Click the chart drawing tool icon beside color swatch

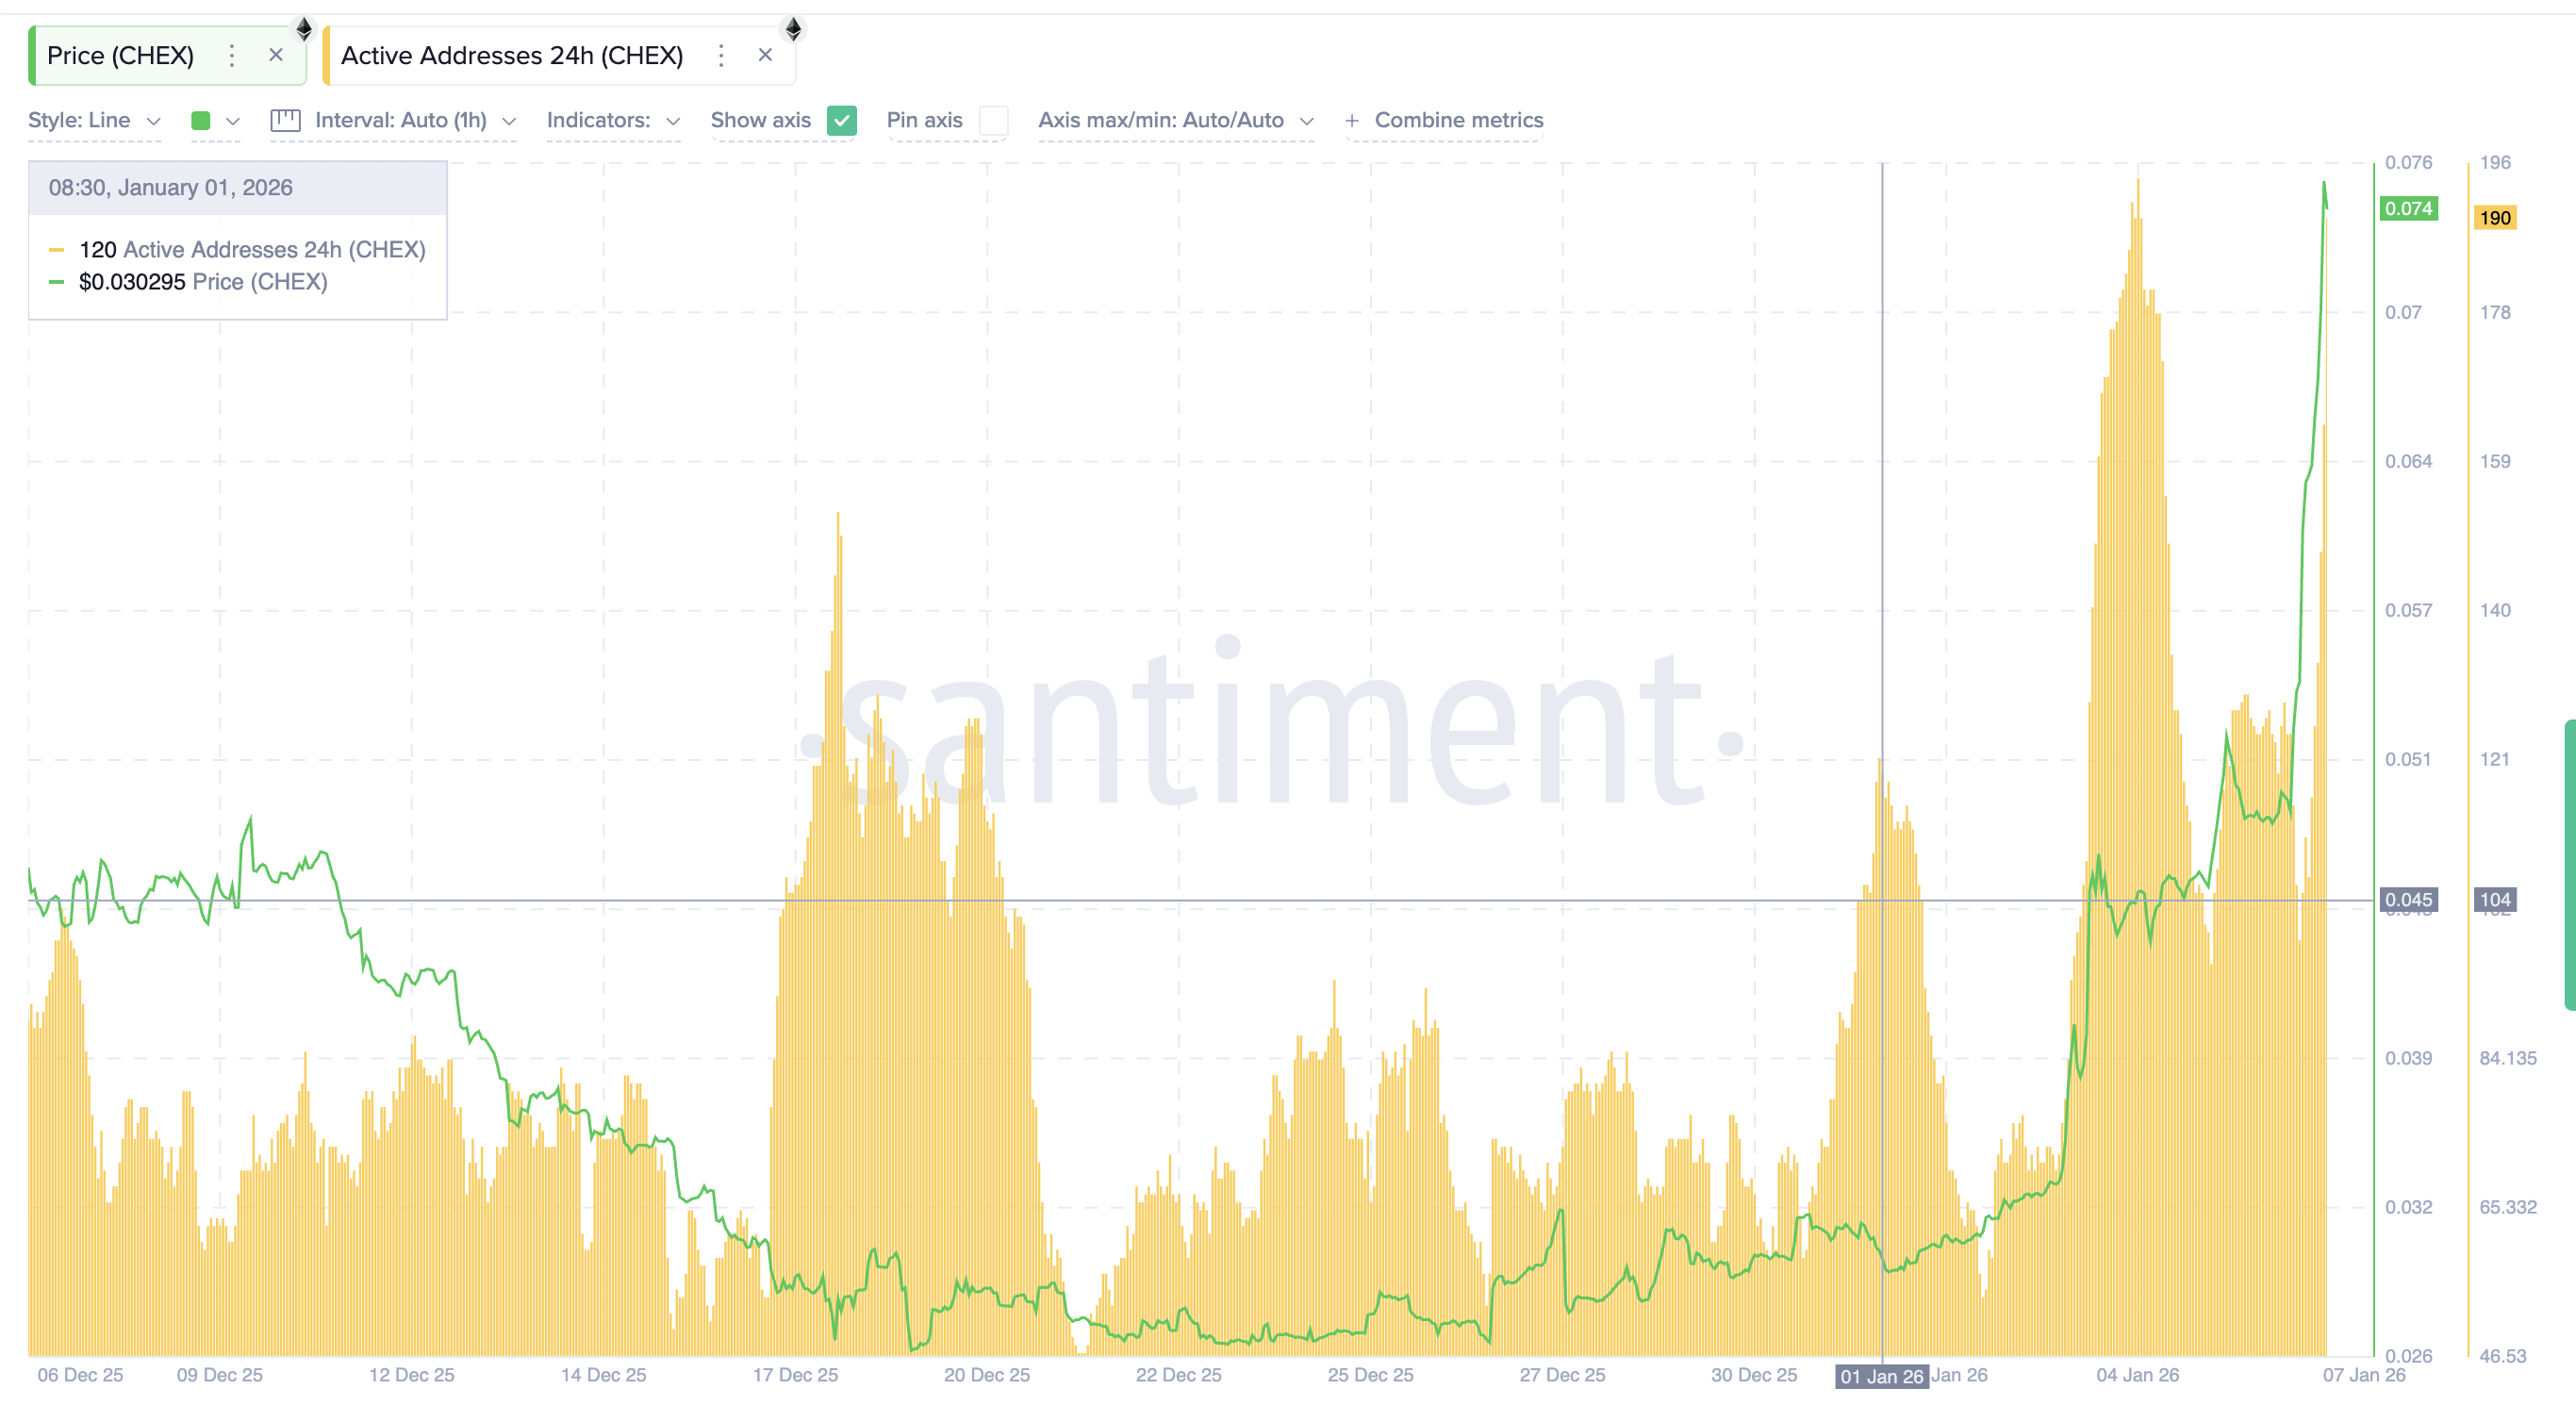[x=284, y=120]
